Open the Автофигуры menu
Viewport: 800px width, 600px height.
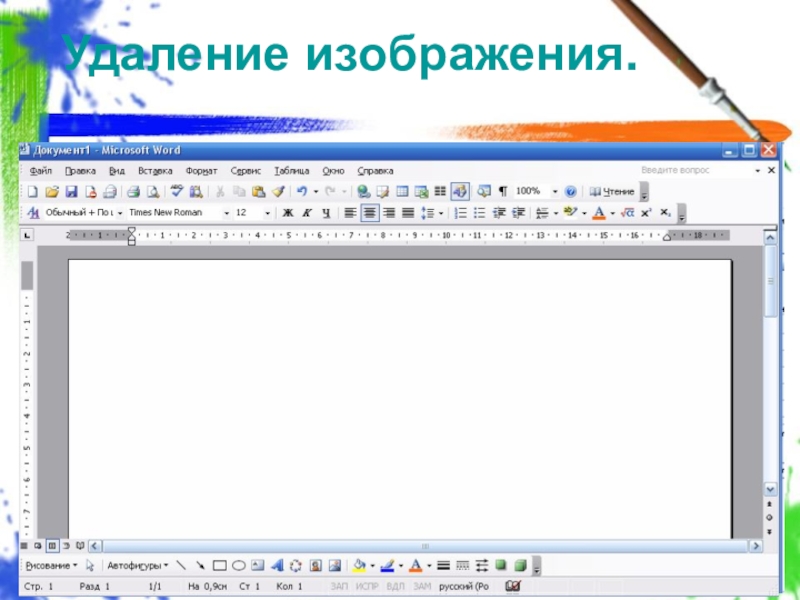137,565
